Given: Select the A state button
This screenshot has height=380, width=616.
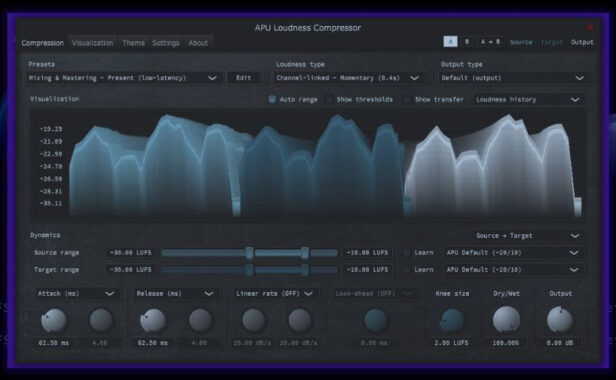Looking at the screenshot, I should (450, 42).
